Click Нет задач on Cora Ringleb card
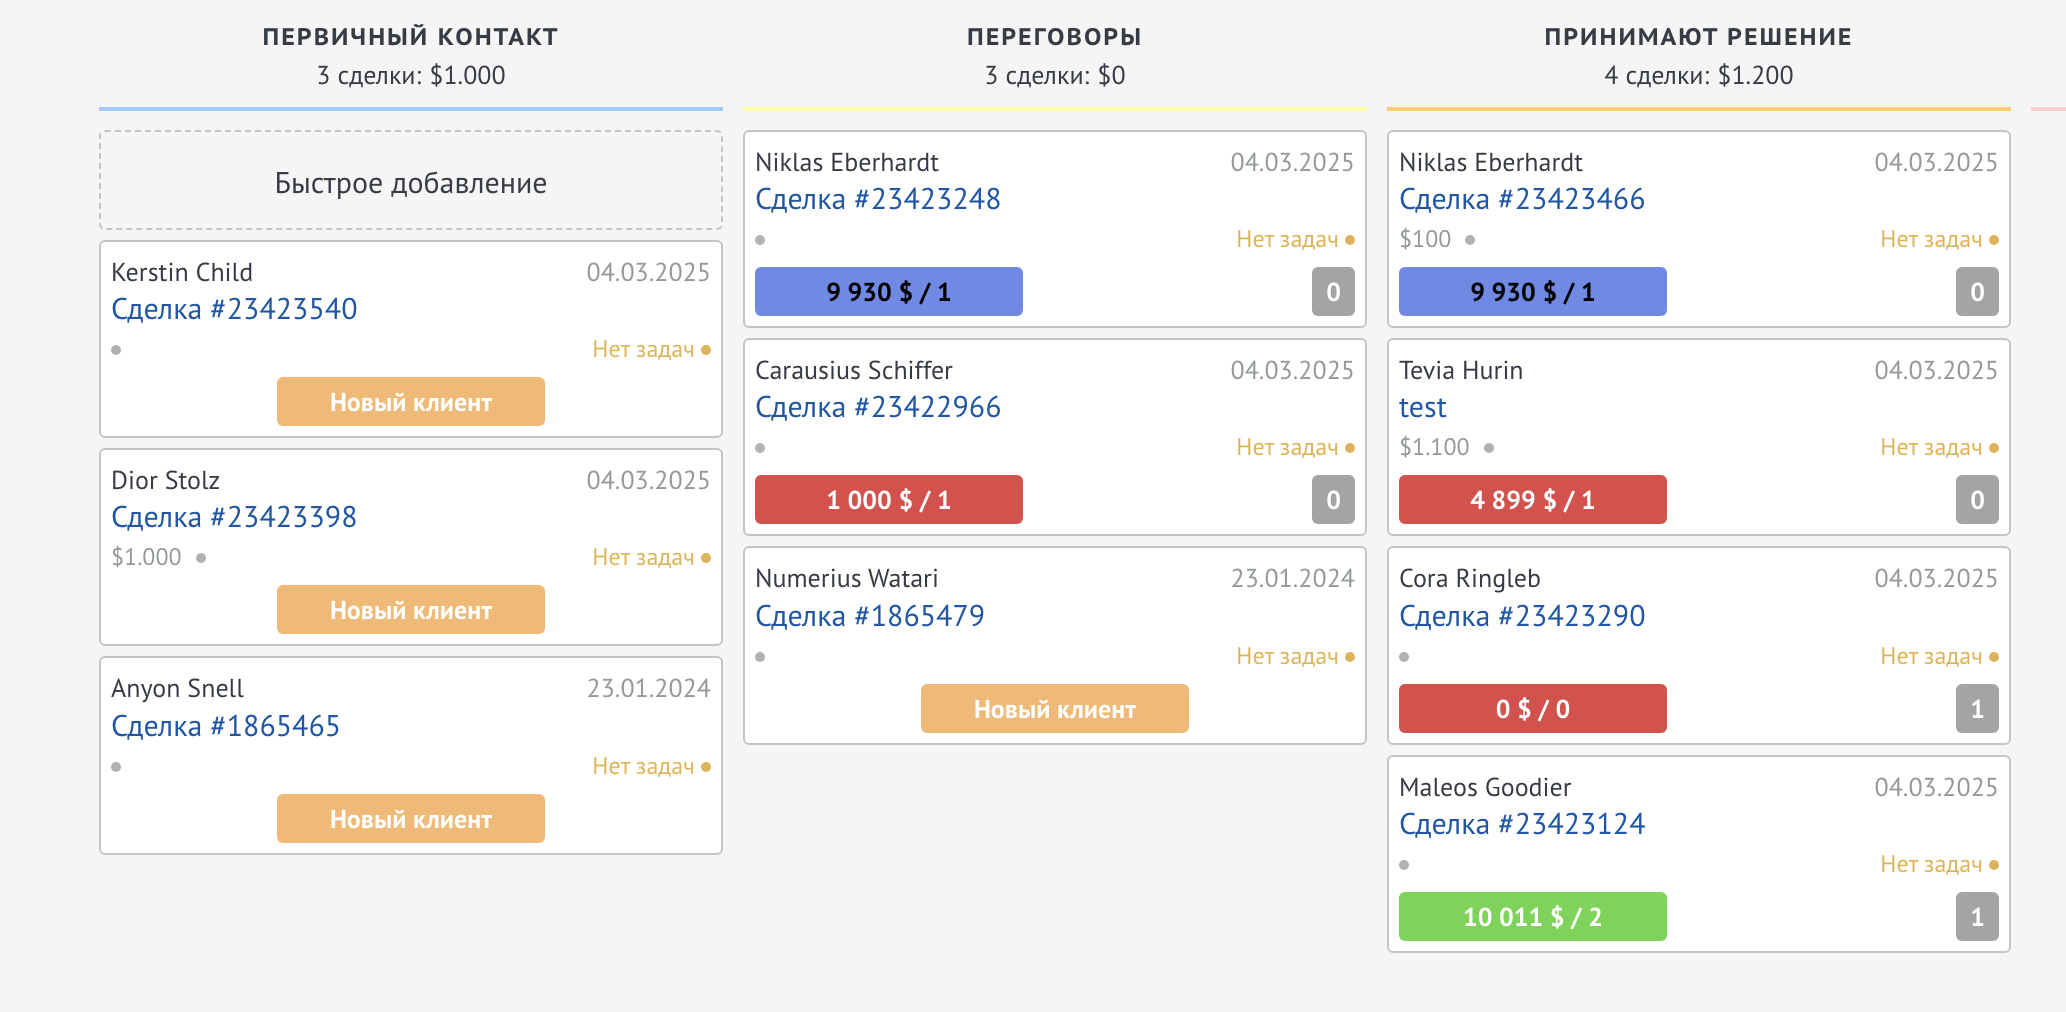 coord(1930,656)
